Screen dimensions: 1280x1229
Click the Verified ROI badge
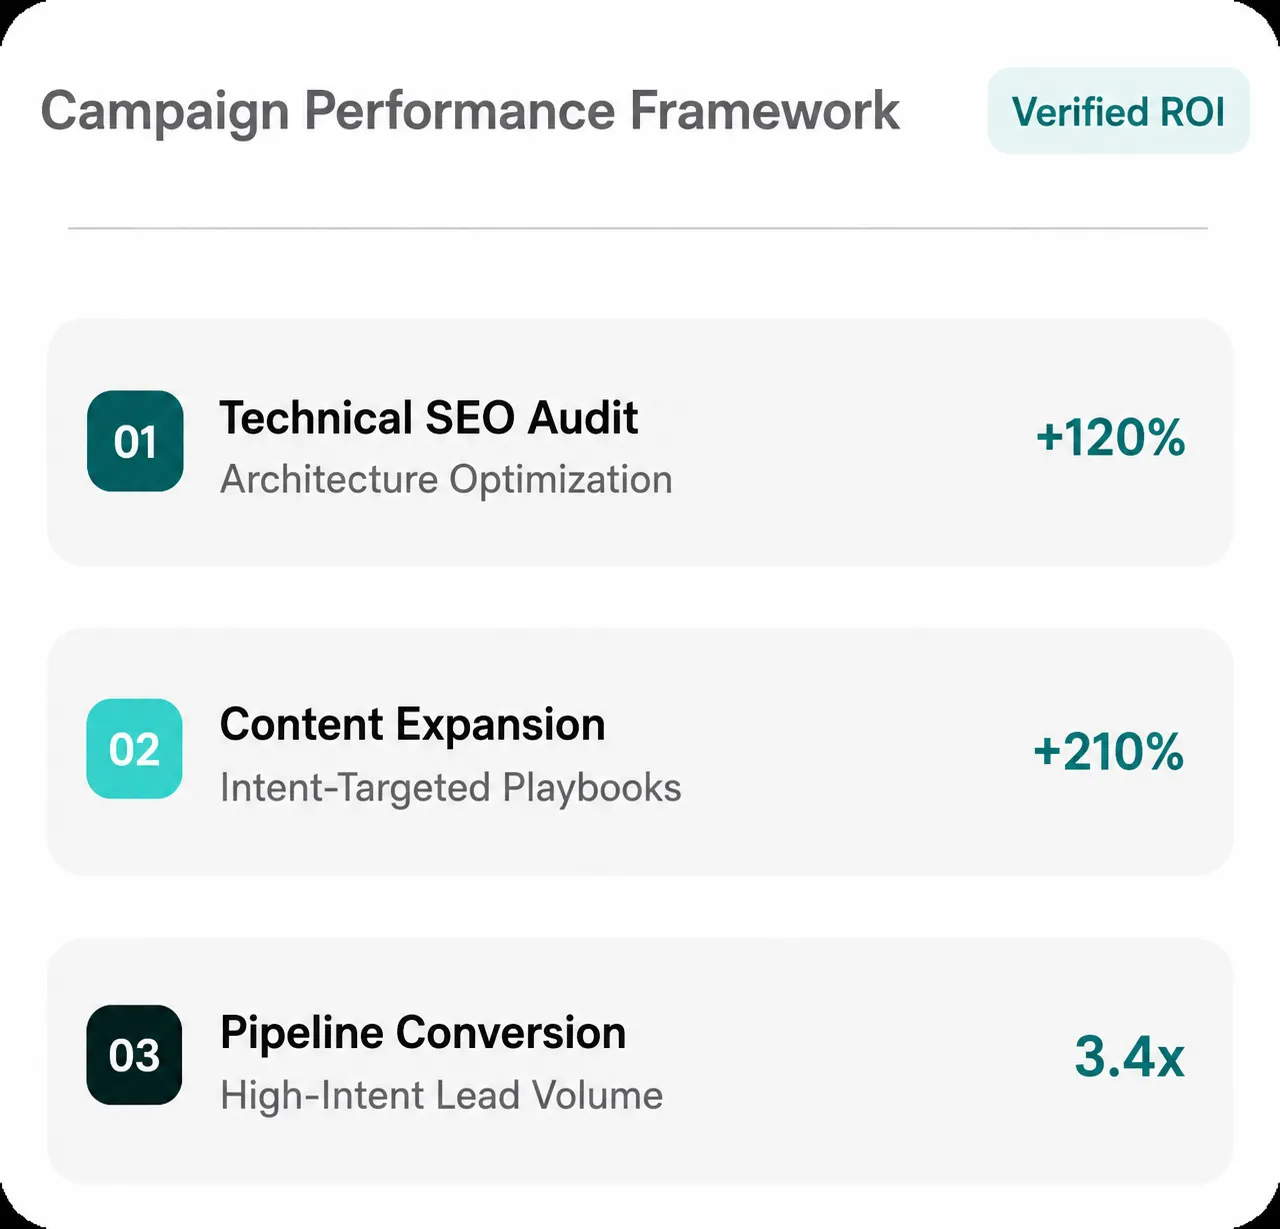(x=1118, y=111)
